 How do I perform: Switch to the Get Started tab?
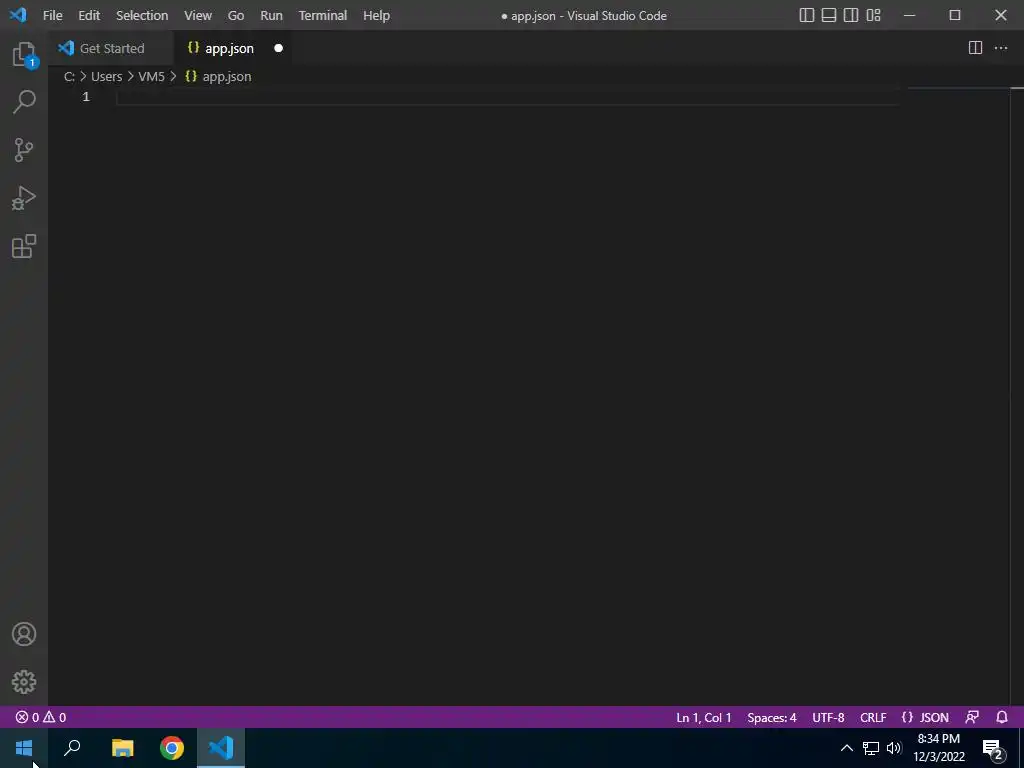(111, 48)
